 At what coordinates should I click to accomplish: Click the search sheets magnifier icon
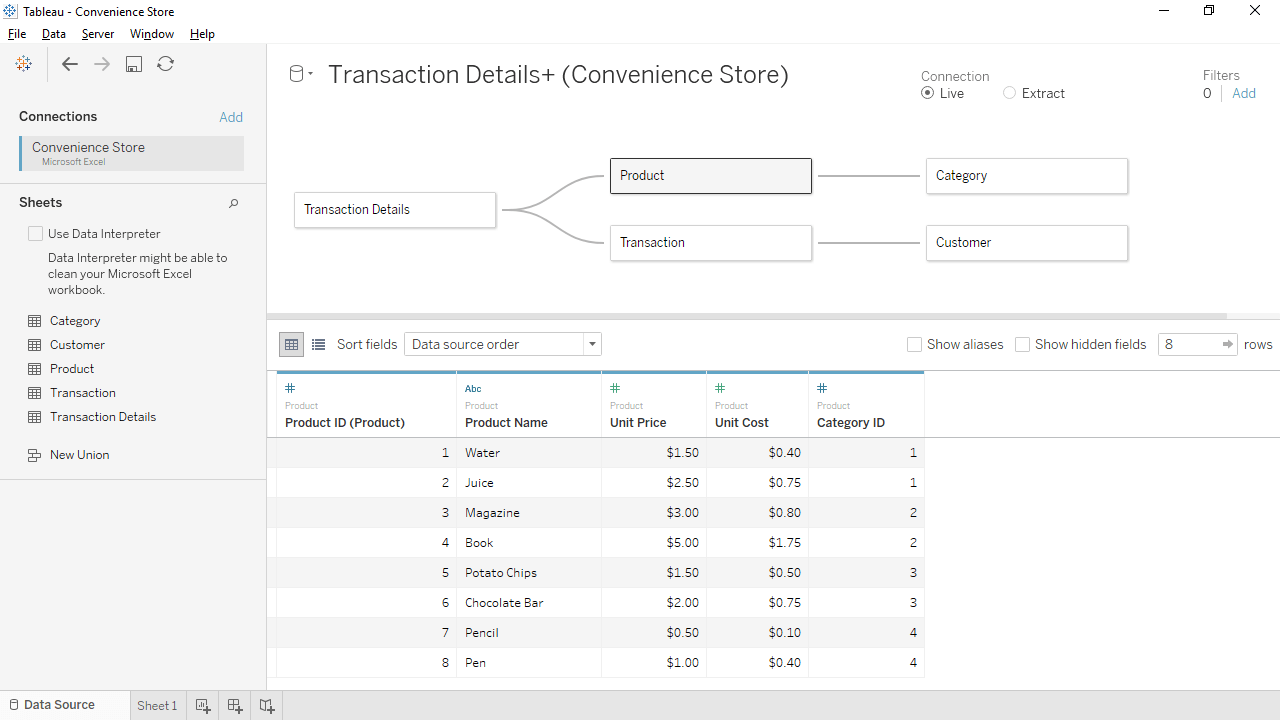(233, 203)
